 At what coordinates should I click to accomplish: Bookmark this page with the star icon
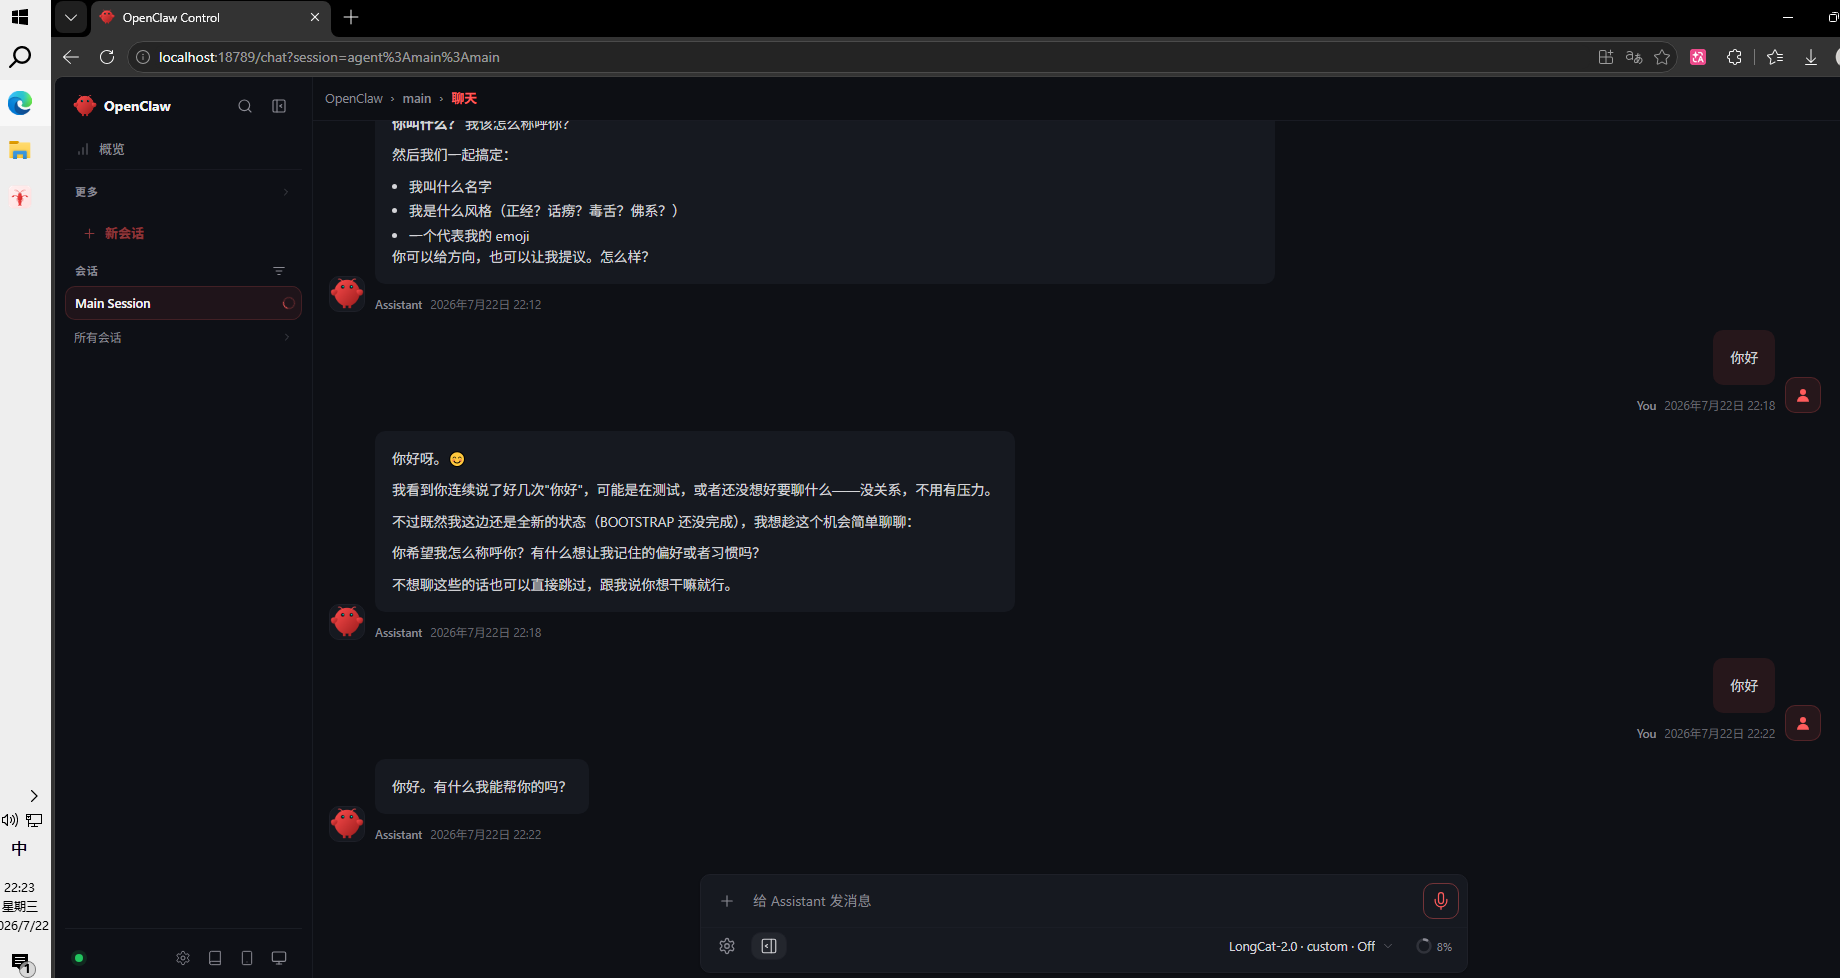(x=1662, y=57)
